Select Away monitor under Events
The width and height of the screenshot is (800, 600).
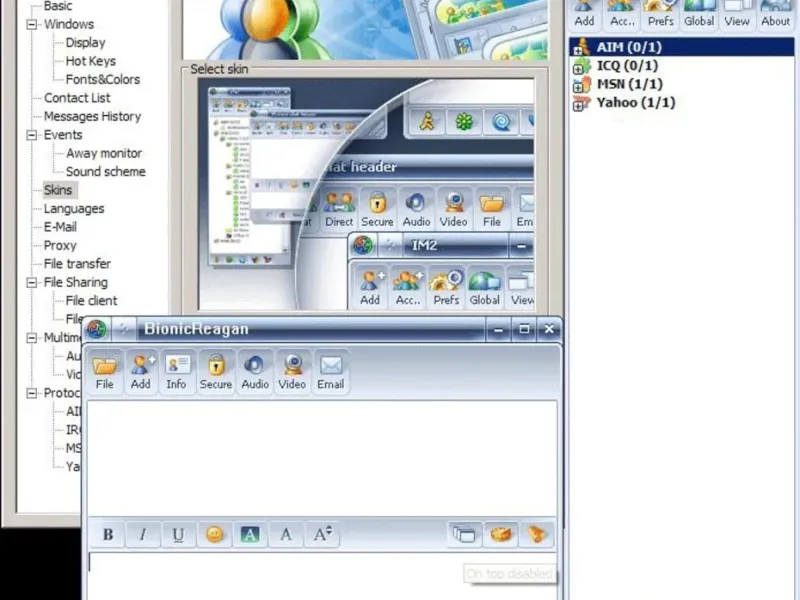(104, 153)
